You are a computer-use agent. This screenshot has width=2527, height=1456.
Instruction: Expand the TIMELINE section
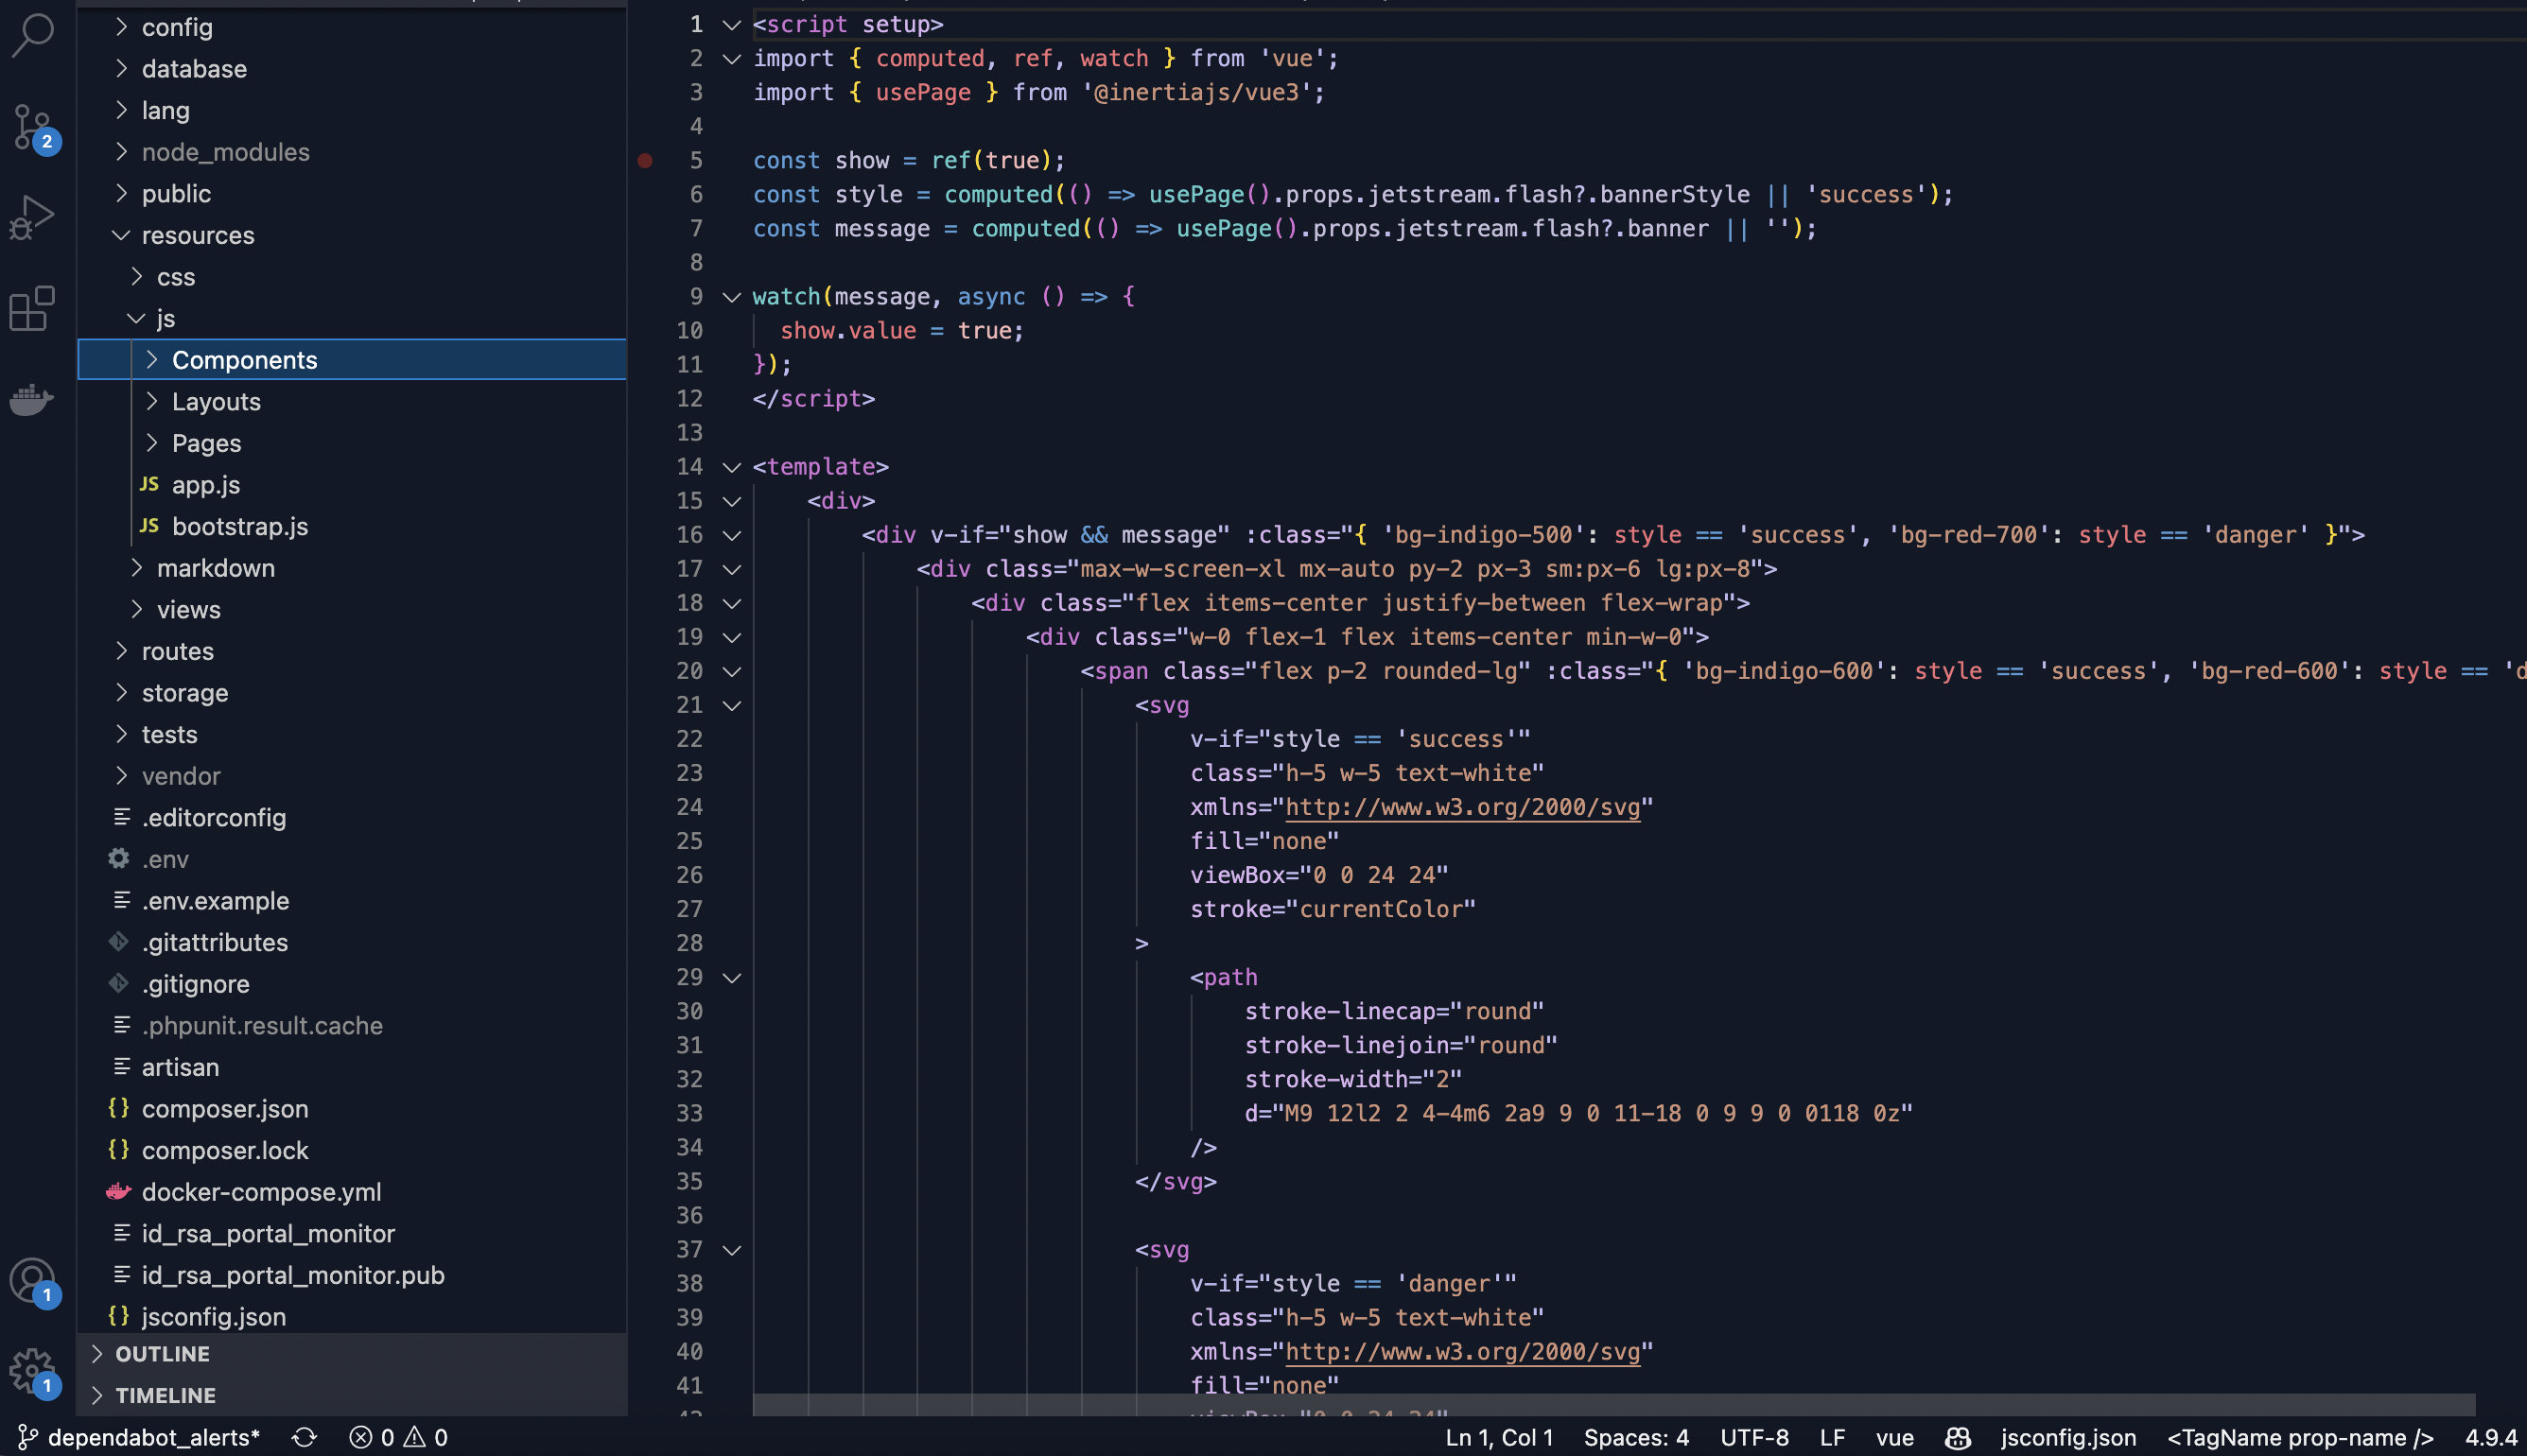tap(165, 1395)
